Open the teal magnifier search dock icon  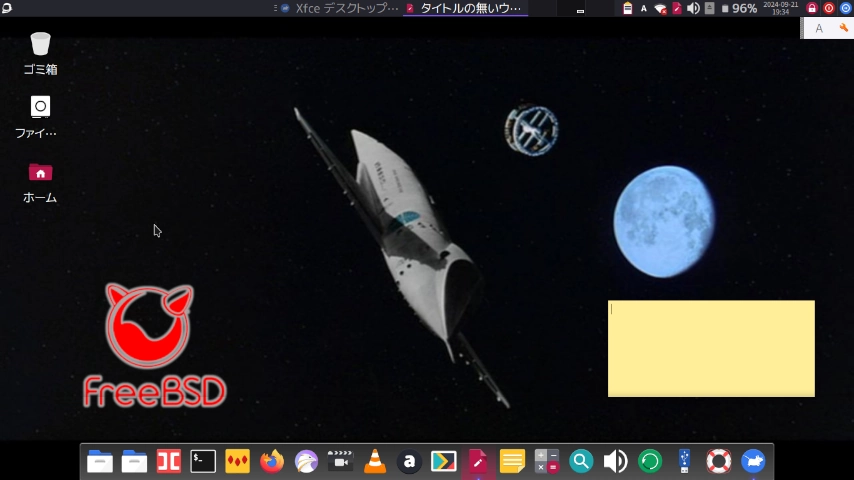coord(581,461)
